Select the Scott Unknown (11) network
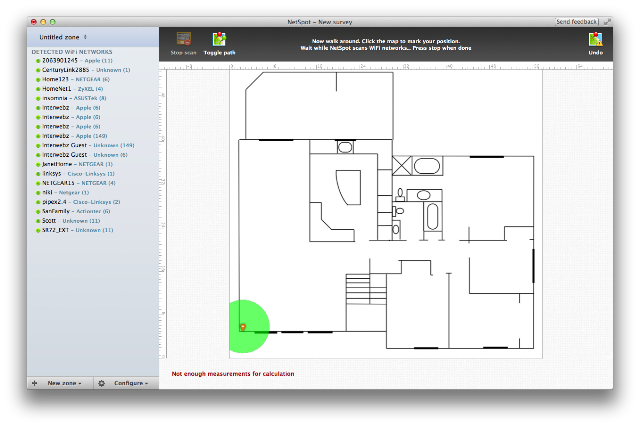Viewport: 640px width, 427px height. [x=93, y=220]
